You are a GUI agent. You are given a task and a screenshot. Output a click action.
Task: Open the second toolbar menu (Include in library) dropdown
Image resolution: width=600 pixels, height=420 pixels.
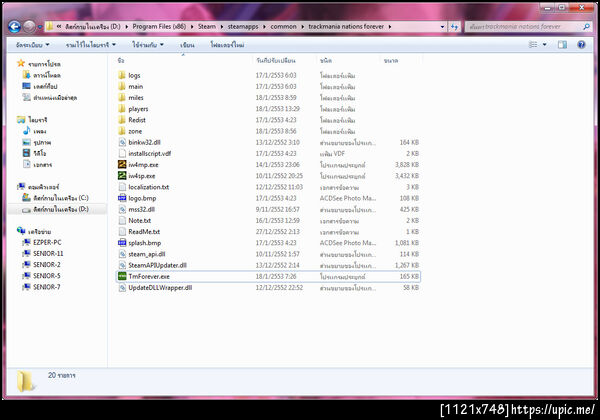point(91,45)
